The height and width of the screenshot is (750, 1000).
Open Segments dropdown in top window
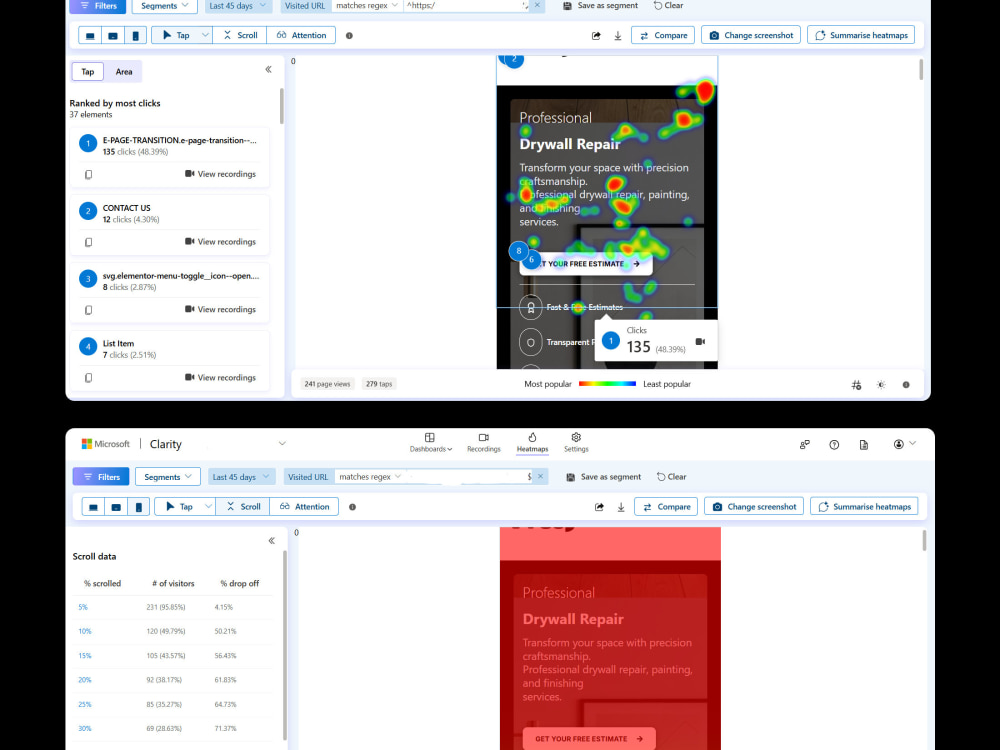point(165,6)
